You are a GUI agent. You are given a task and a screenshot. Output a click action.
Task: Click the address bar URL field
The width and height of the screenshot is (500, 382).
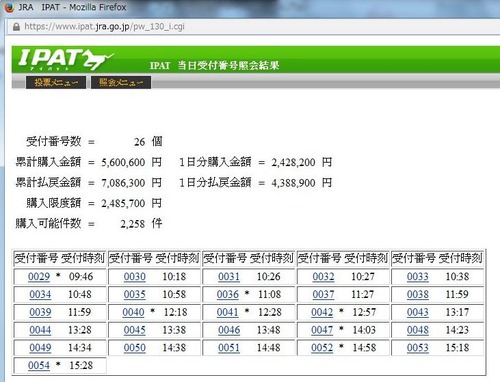(253, 27)
